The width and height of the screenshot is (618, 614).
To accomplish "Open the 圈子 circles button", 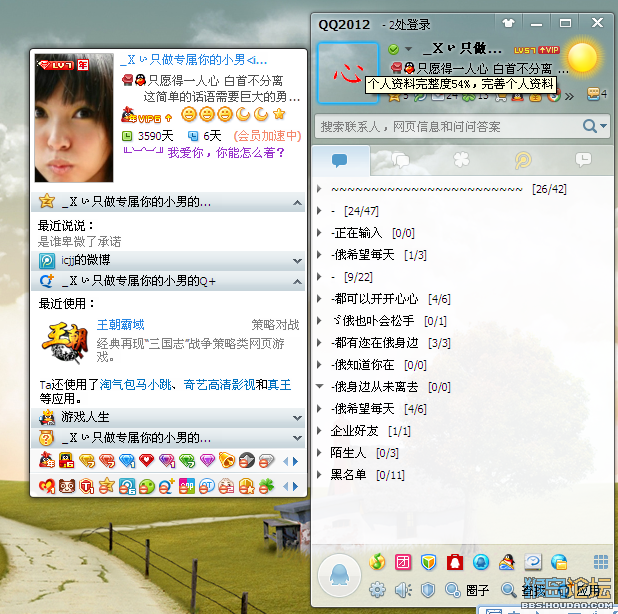I will [x=467, y=590].
